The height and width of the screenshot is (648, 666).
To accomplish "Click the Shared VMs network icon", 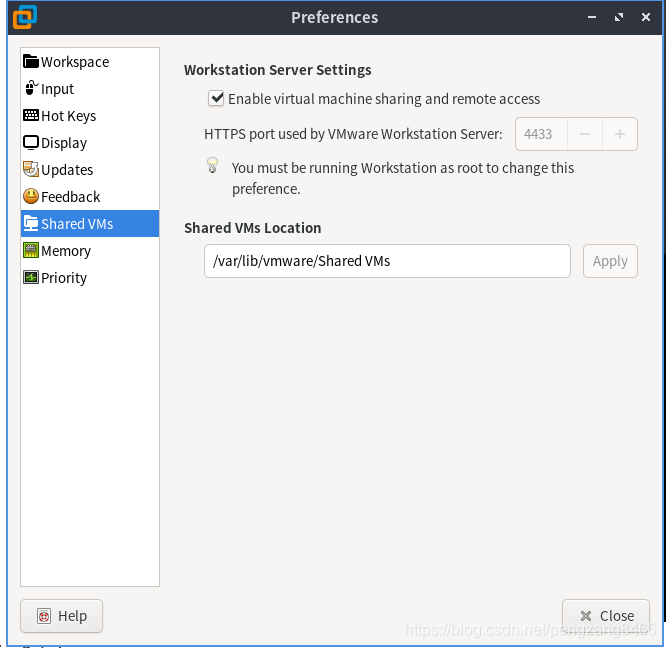I will pyautogui.click(x=31, y=223).
